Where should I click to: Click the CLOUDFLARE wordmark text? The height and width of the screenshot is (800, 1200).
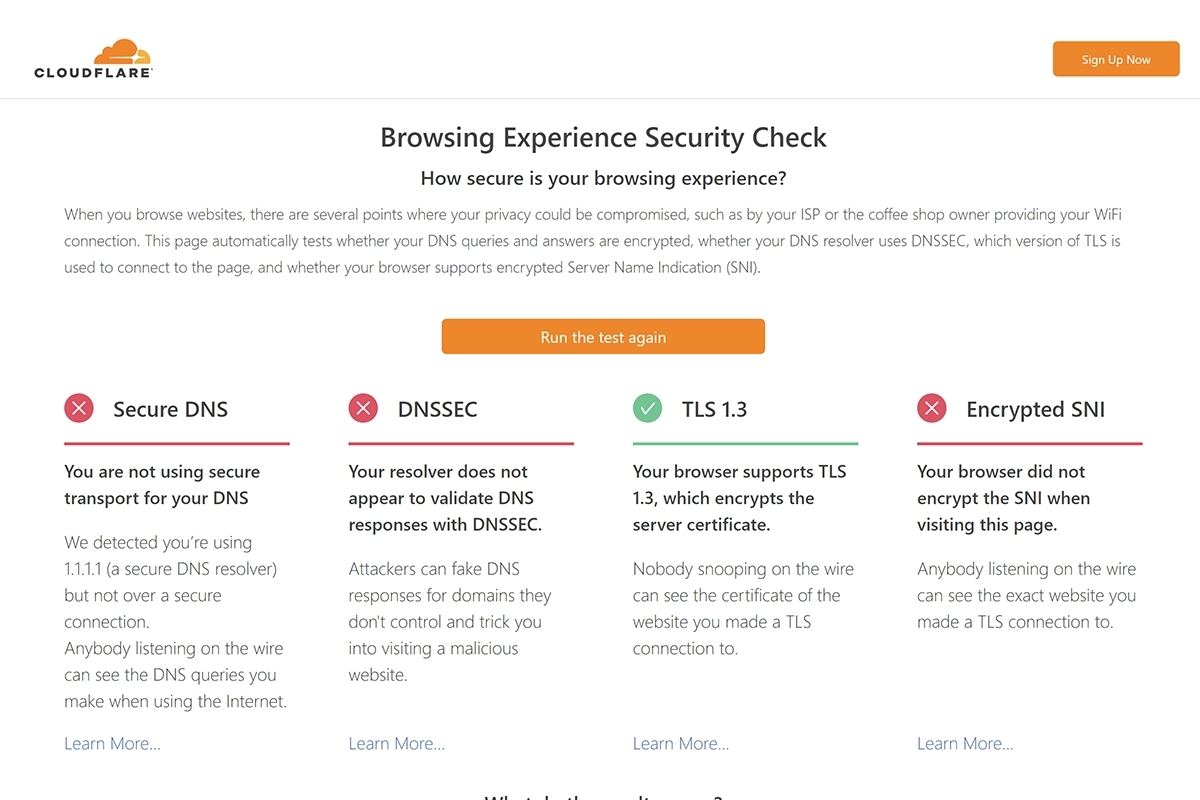tap(93, 73)
